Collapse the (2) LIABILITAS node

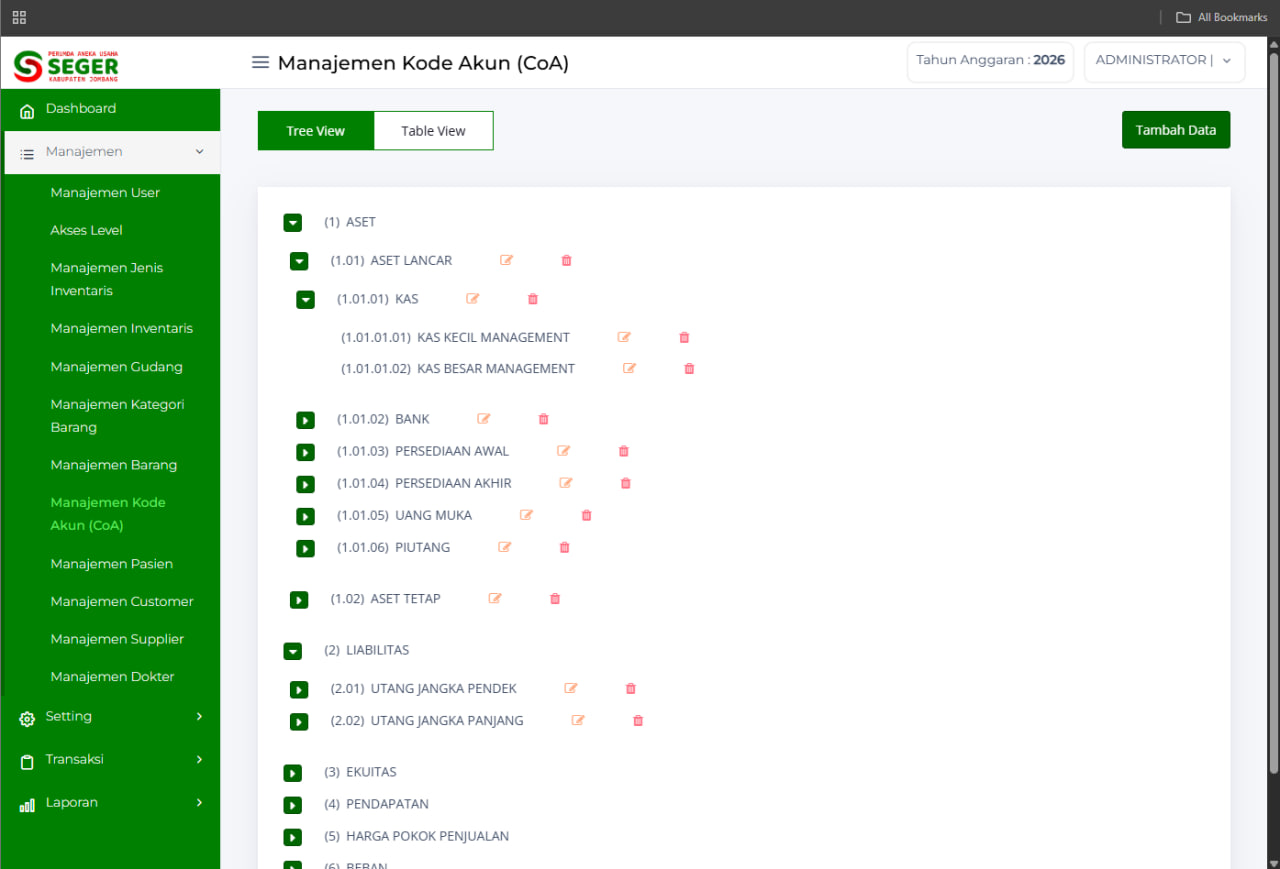293,651
